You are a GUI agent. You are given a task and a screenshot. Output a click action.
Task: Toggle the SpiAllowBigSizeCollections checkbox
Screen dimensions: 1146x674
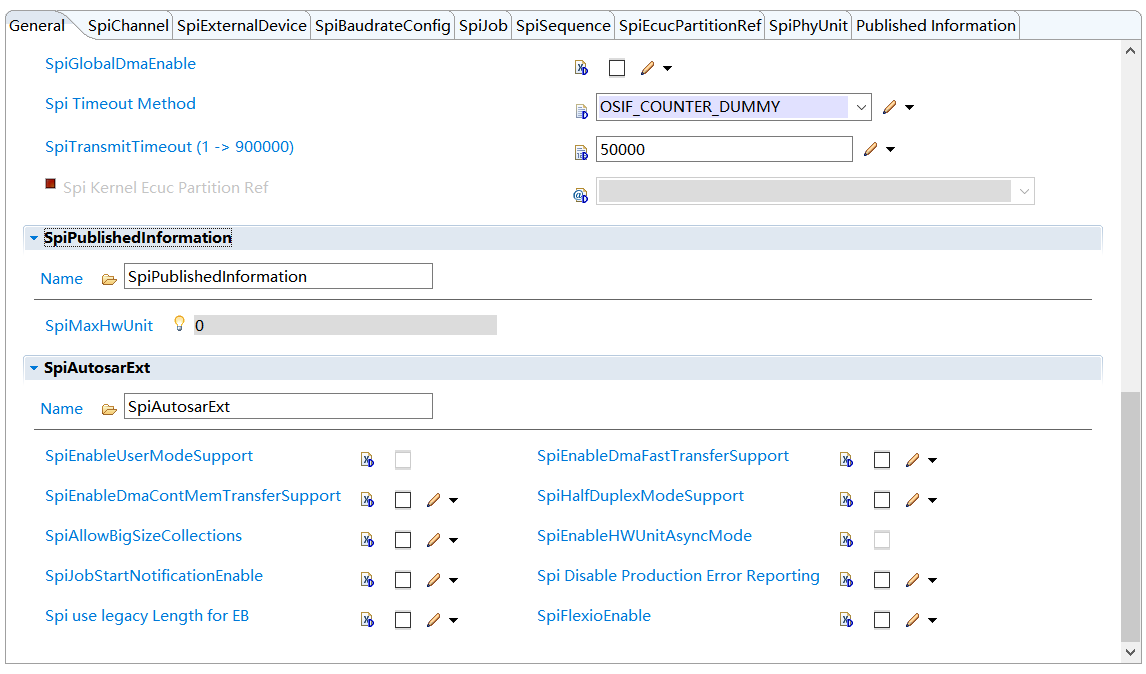pos(403,540)
